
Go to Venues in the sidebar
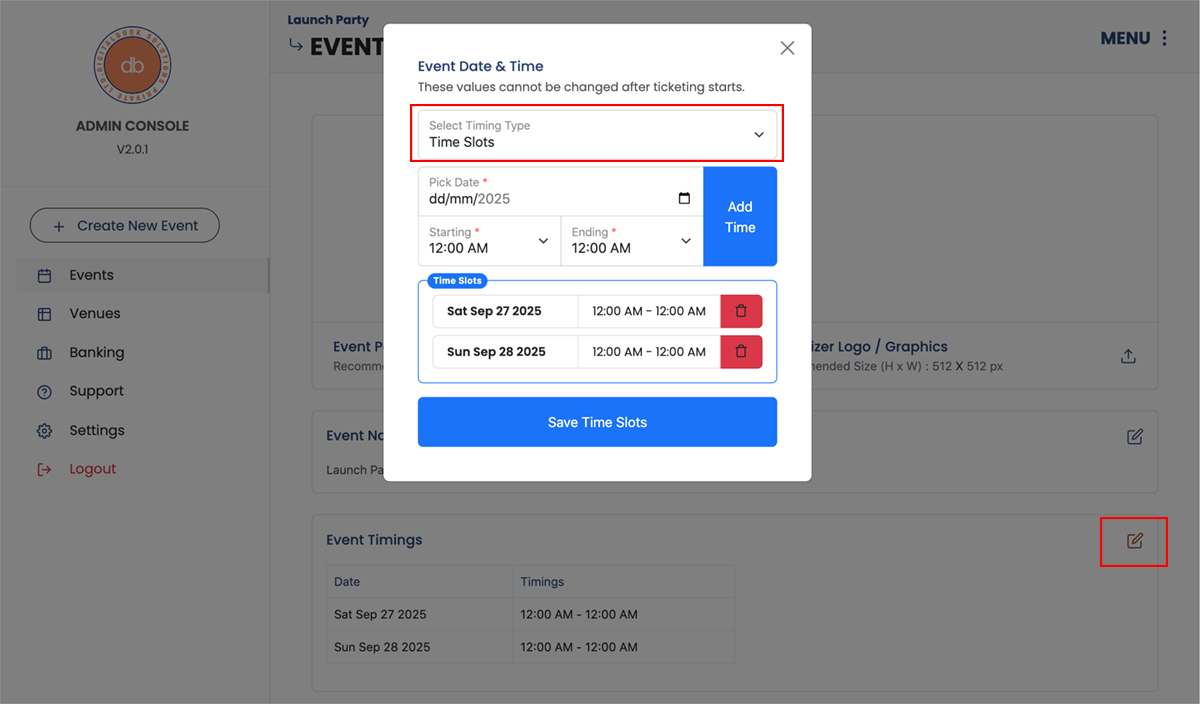[94, 314]
